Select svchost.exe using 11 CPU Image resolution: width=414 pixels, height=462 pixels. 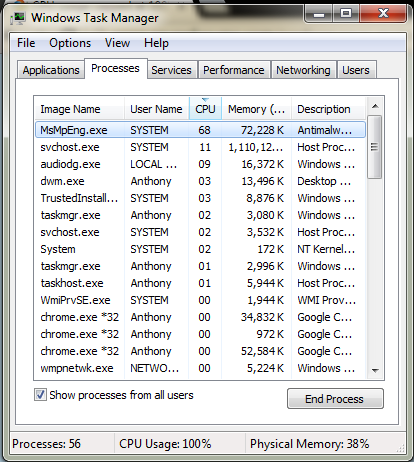[200, 147]
